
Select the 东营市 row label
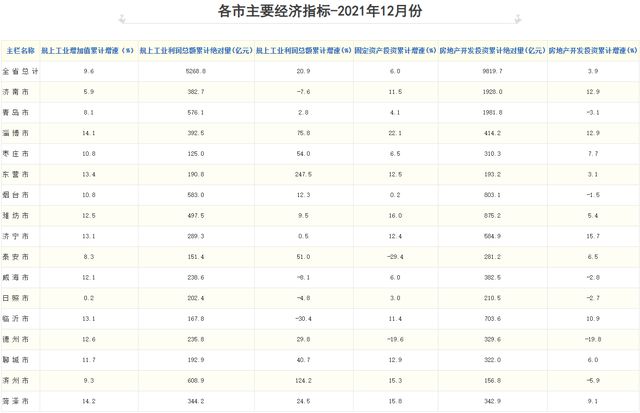tap(16, 174)
